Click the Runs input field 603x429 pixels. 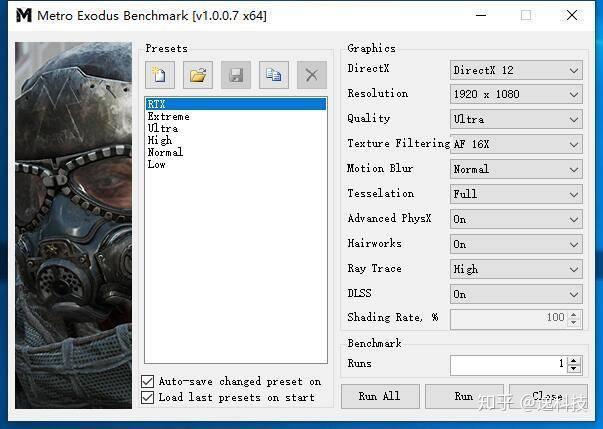(x=509, y=365)
